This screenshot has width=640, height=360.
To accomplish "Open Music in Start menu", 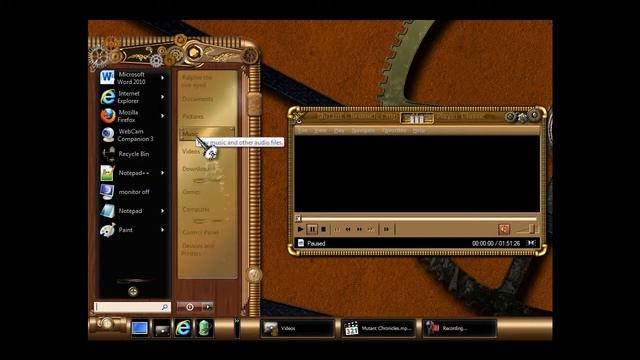I will (x=207, y=134).
